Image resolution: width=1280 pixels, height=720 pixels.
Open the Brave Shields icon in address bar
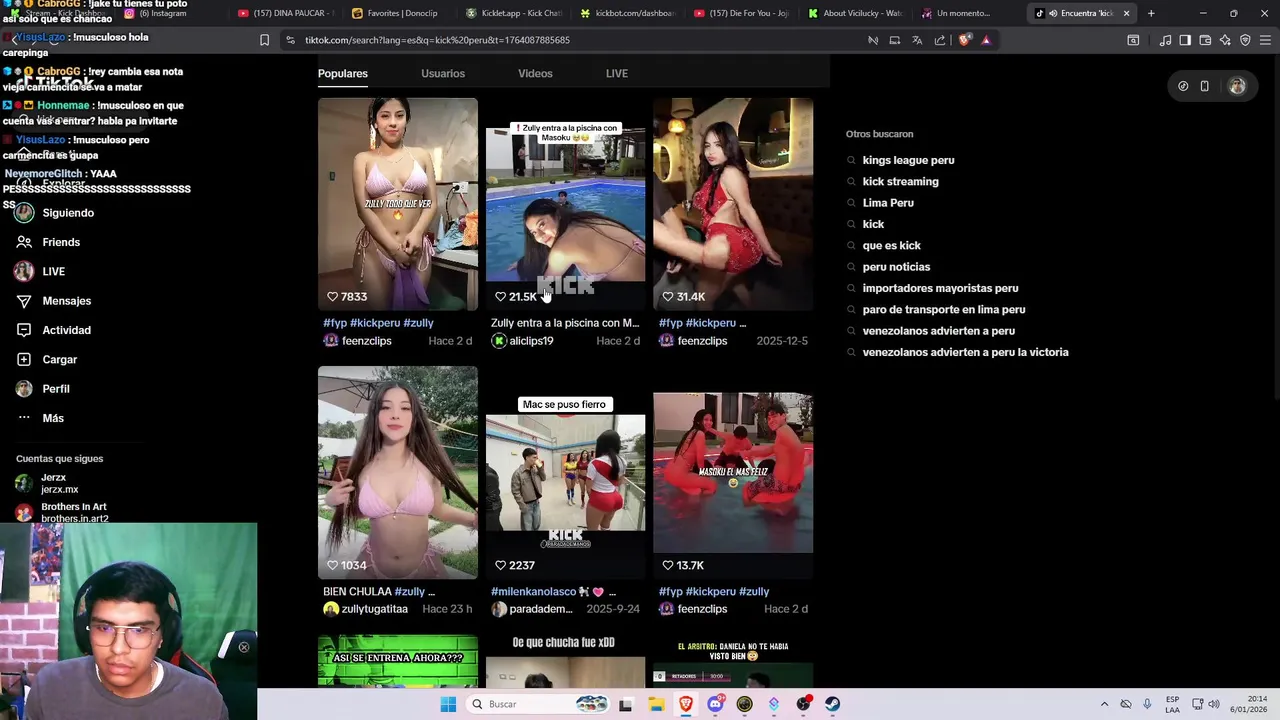click(x=964, y=40)
